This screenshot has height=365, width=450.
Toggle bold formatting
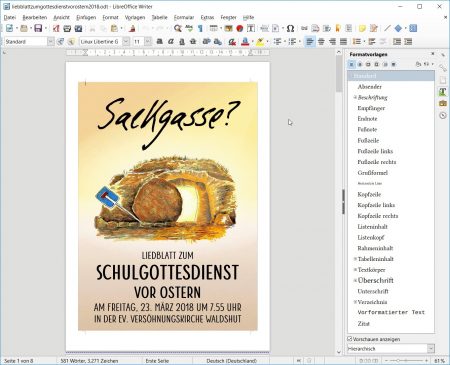coord(160,42)
